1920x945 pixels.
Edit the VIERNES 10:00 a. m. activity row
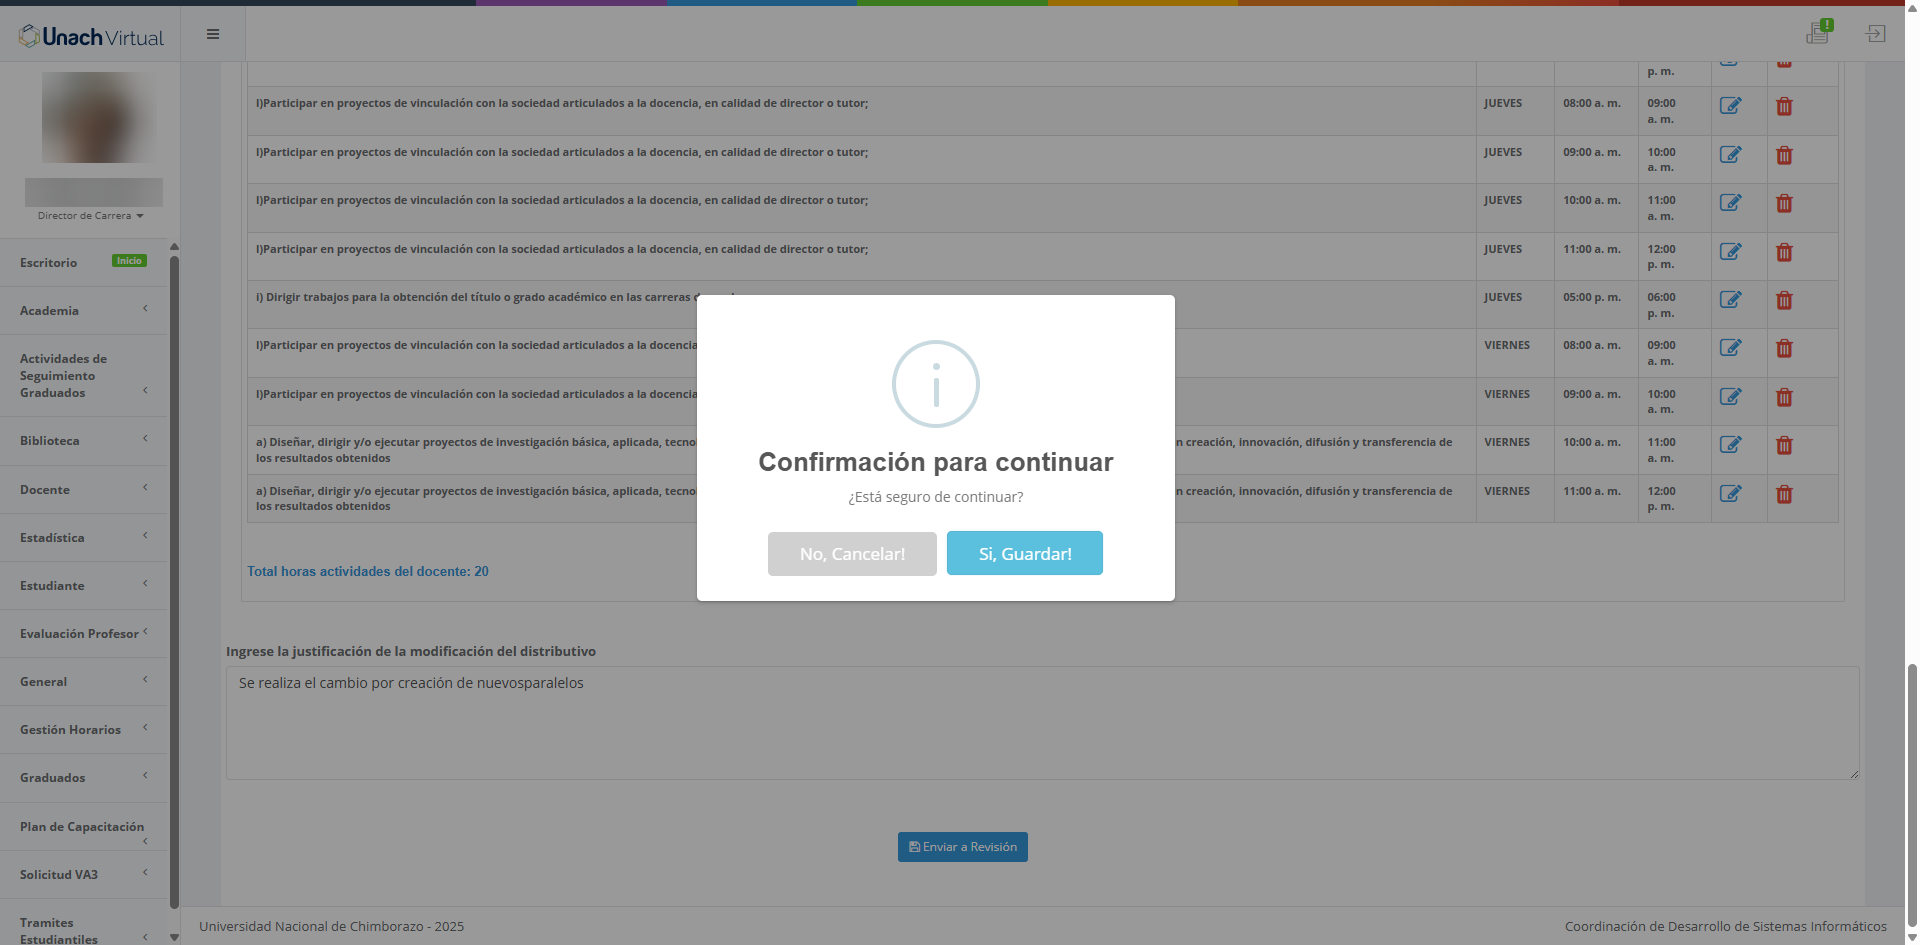[1730, 445]
